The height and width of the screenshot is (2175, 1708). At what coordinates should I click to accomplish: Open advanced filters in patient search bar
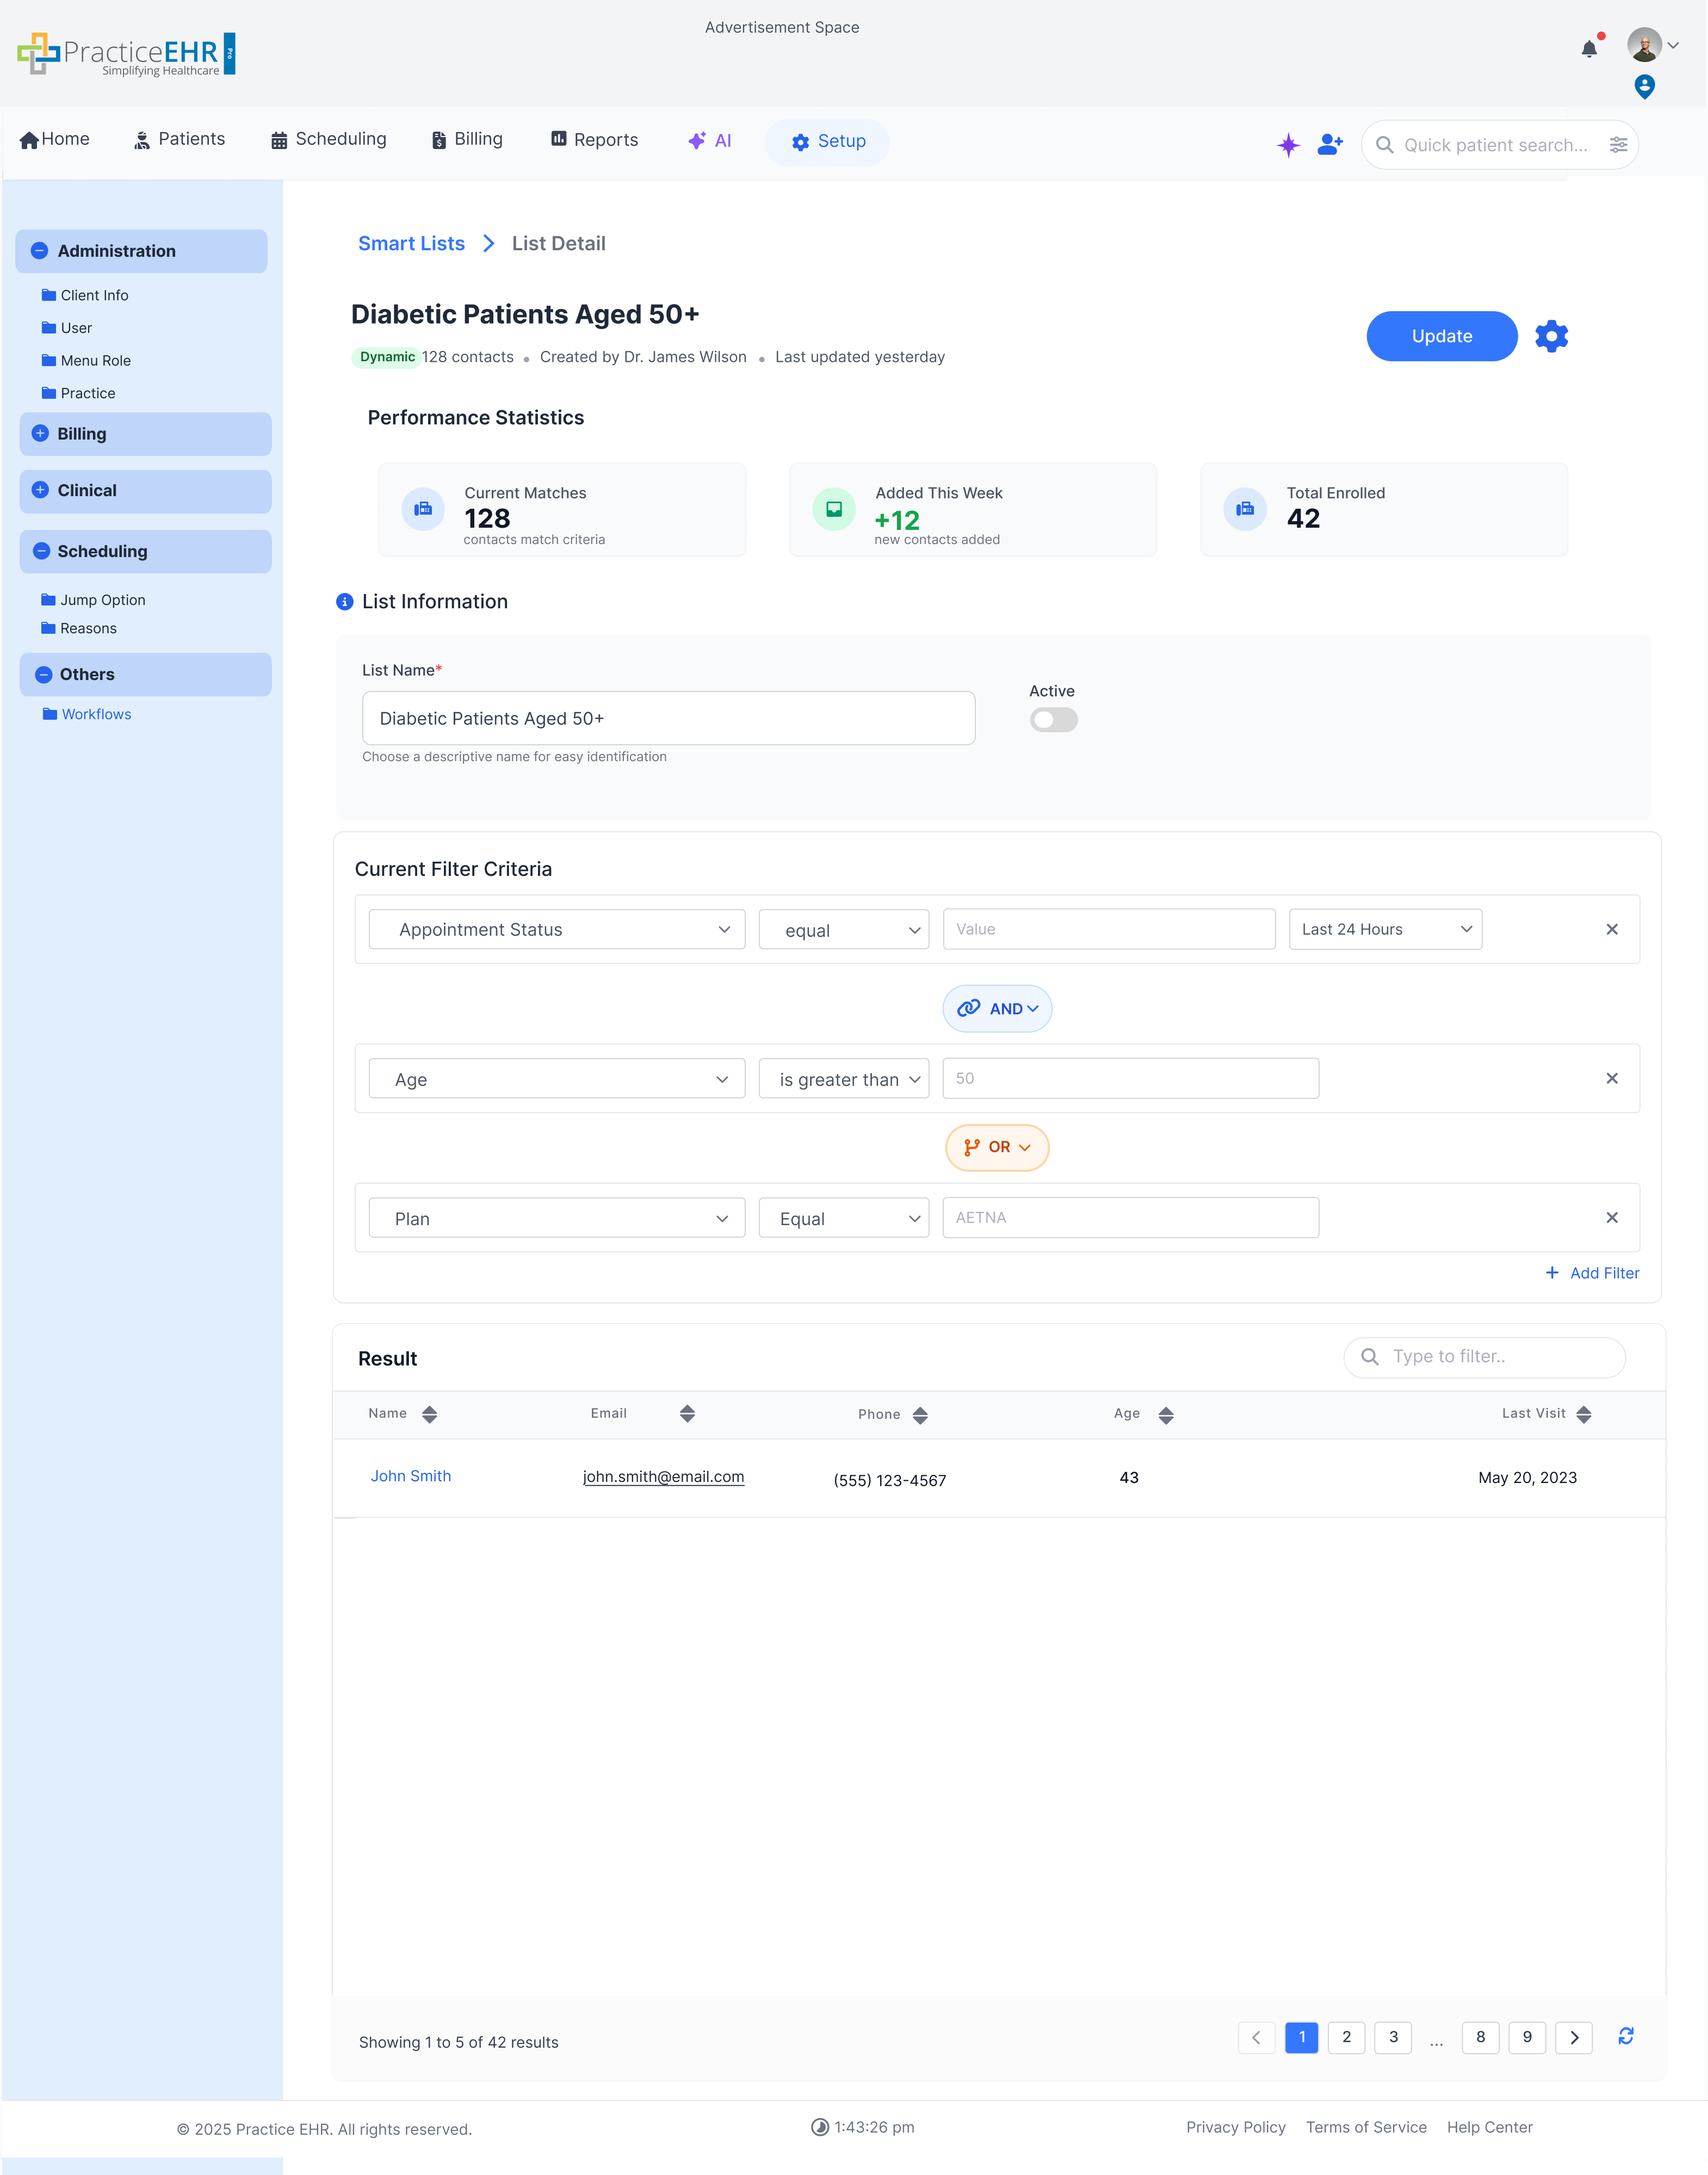tap(1619, 144)
